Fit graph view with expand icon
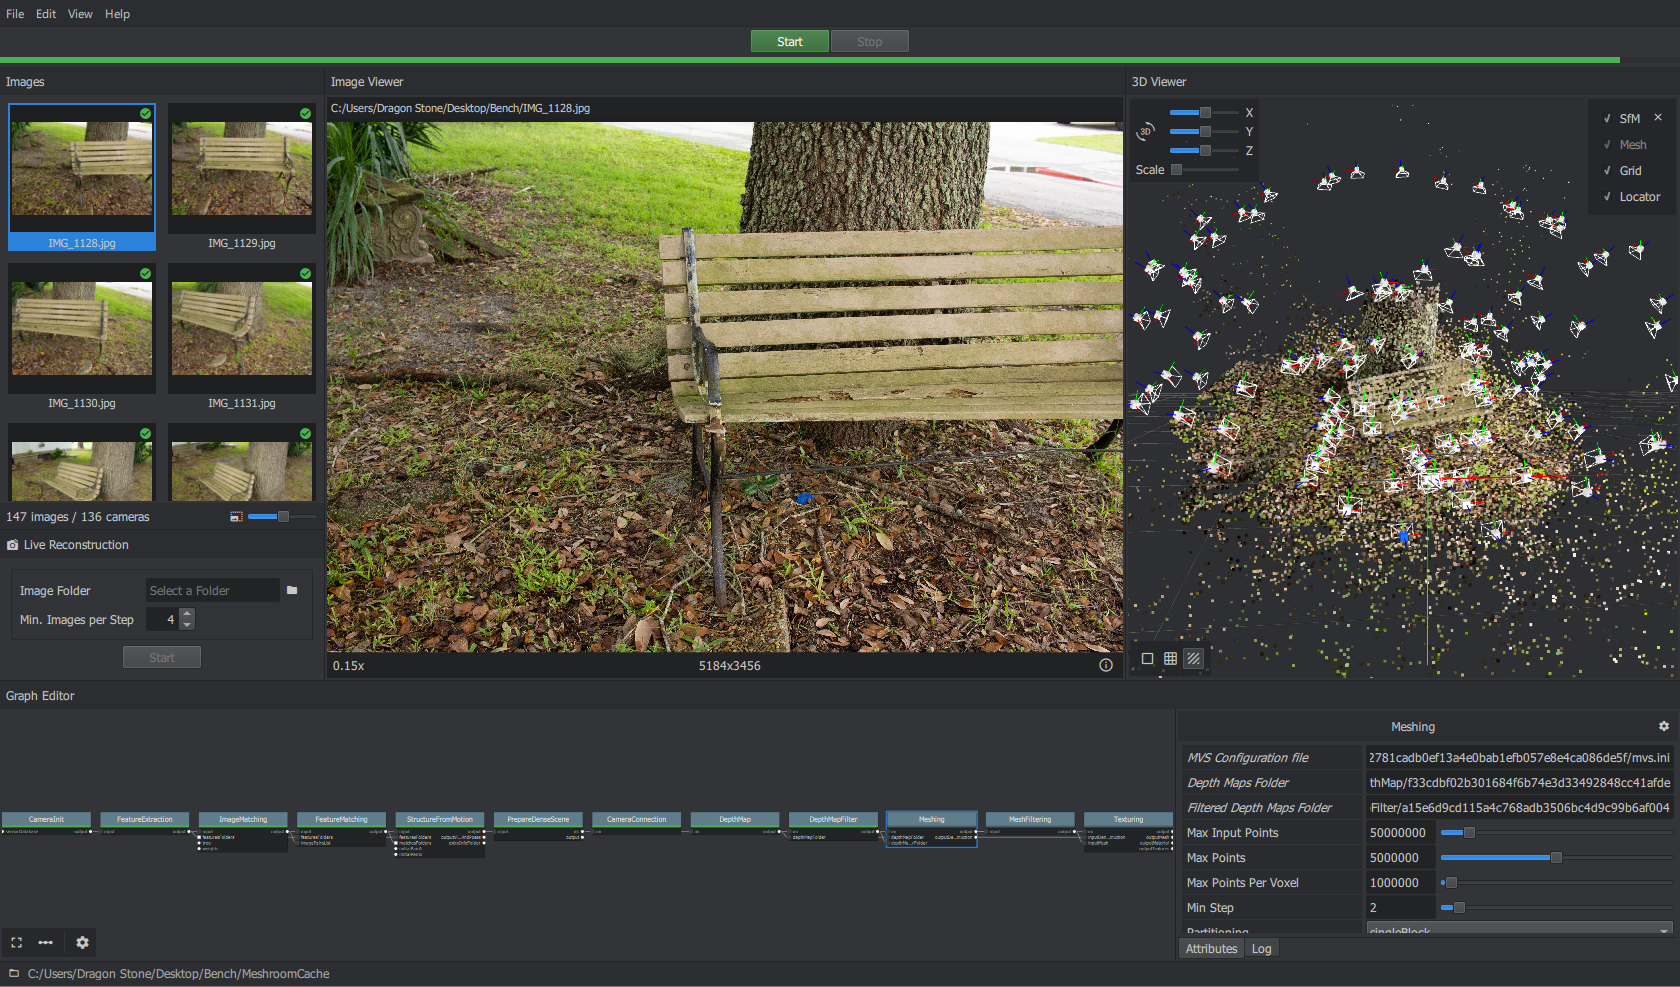Image resolution: width=1680 pixels, height=987 pixels. pyautogui.click(x=16, y=942)
